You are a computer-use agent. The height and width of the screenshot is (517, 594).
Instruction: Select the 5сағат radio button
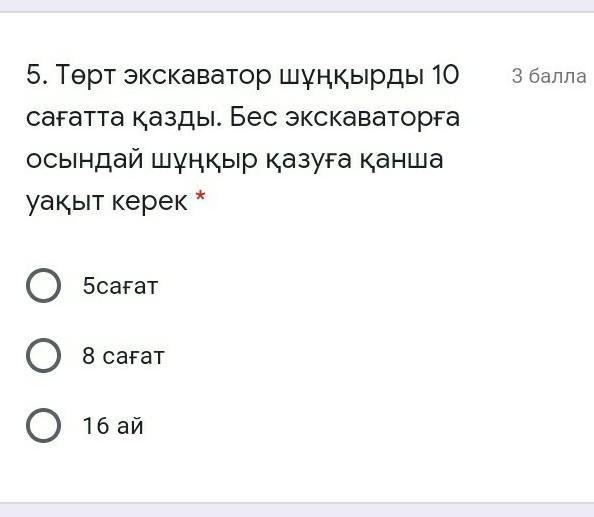click(43, 285)
